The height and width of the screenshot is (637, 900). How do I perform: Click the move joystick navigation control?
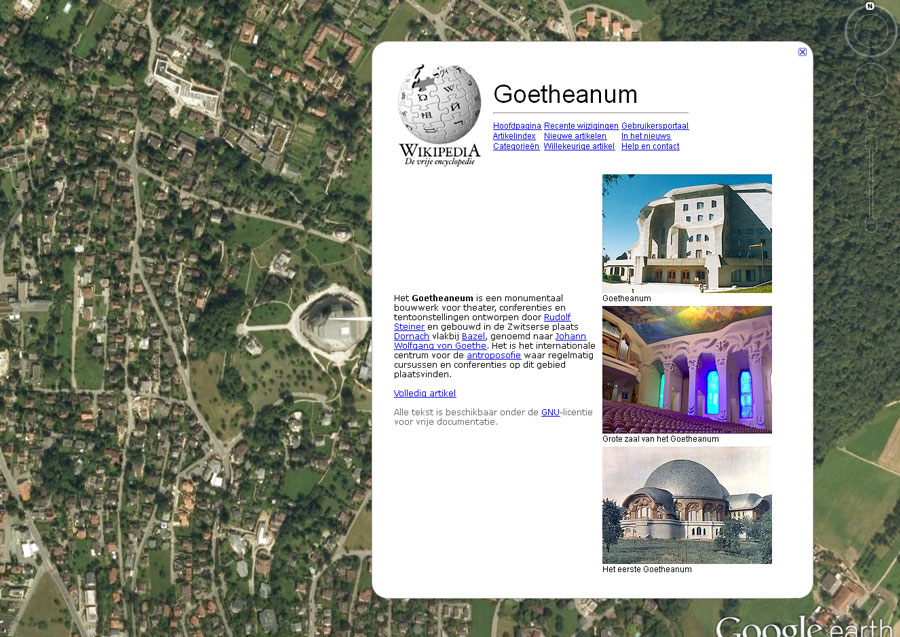click(871, 79)
